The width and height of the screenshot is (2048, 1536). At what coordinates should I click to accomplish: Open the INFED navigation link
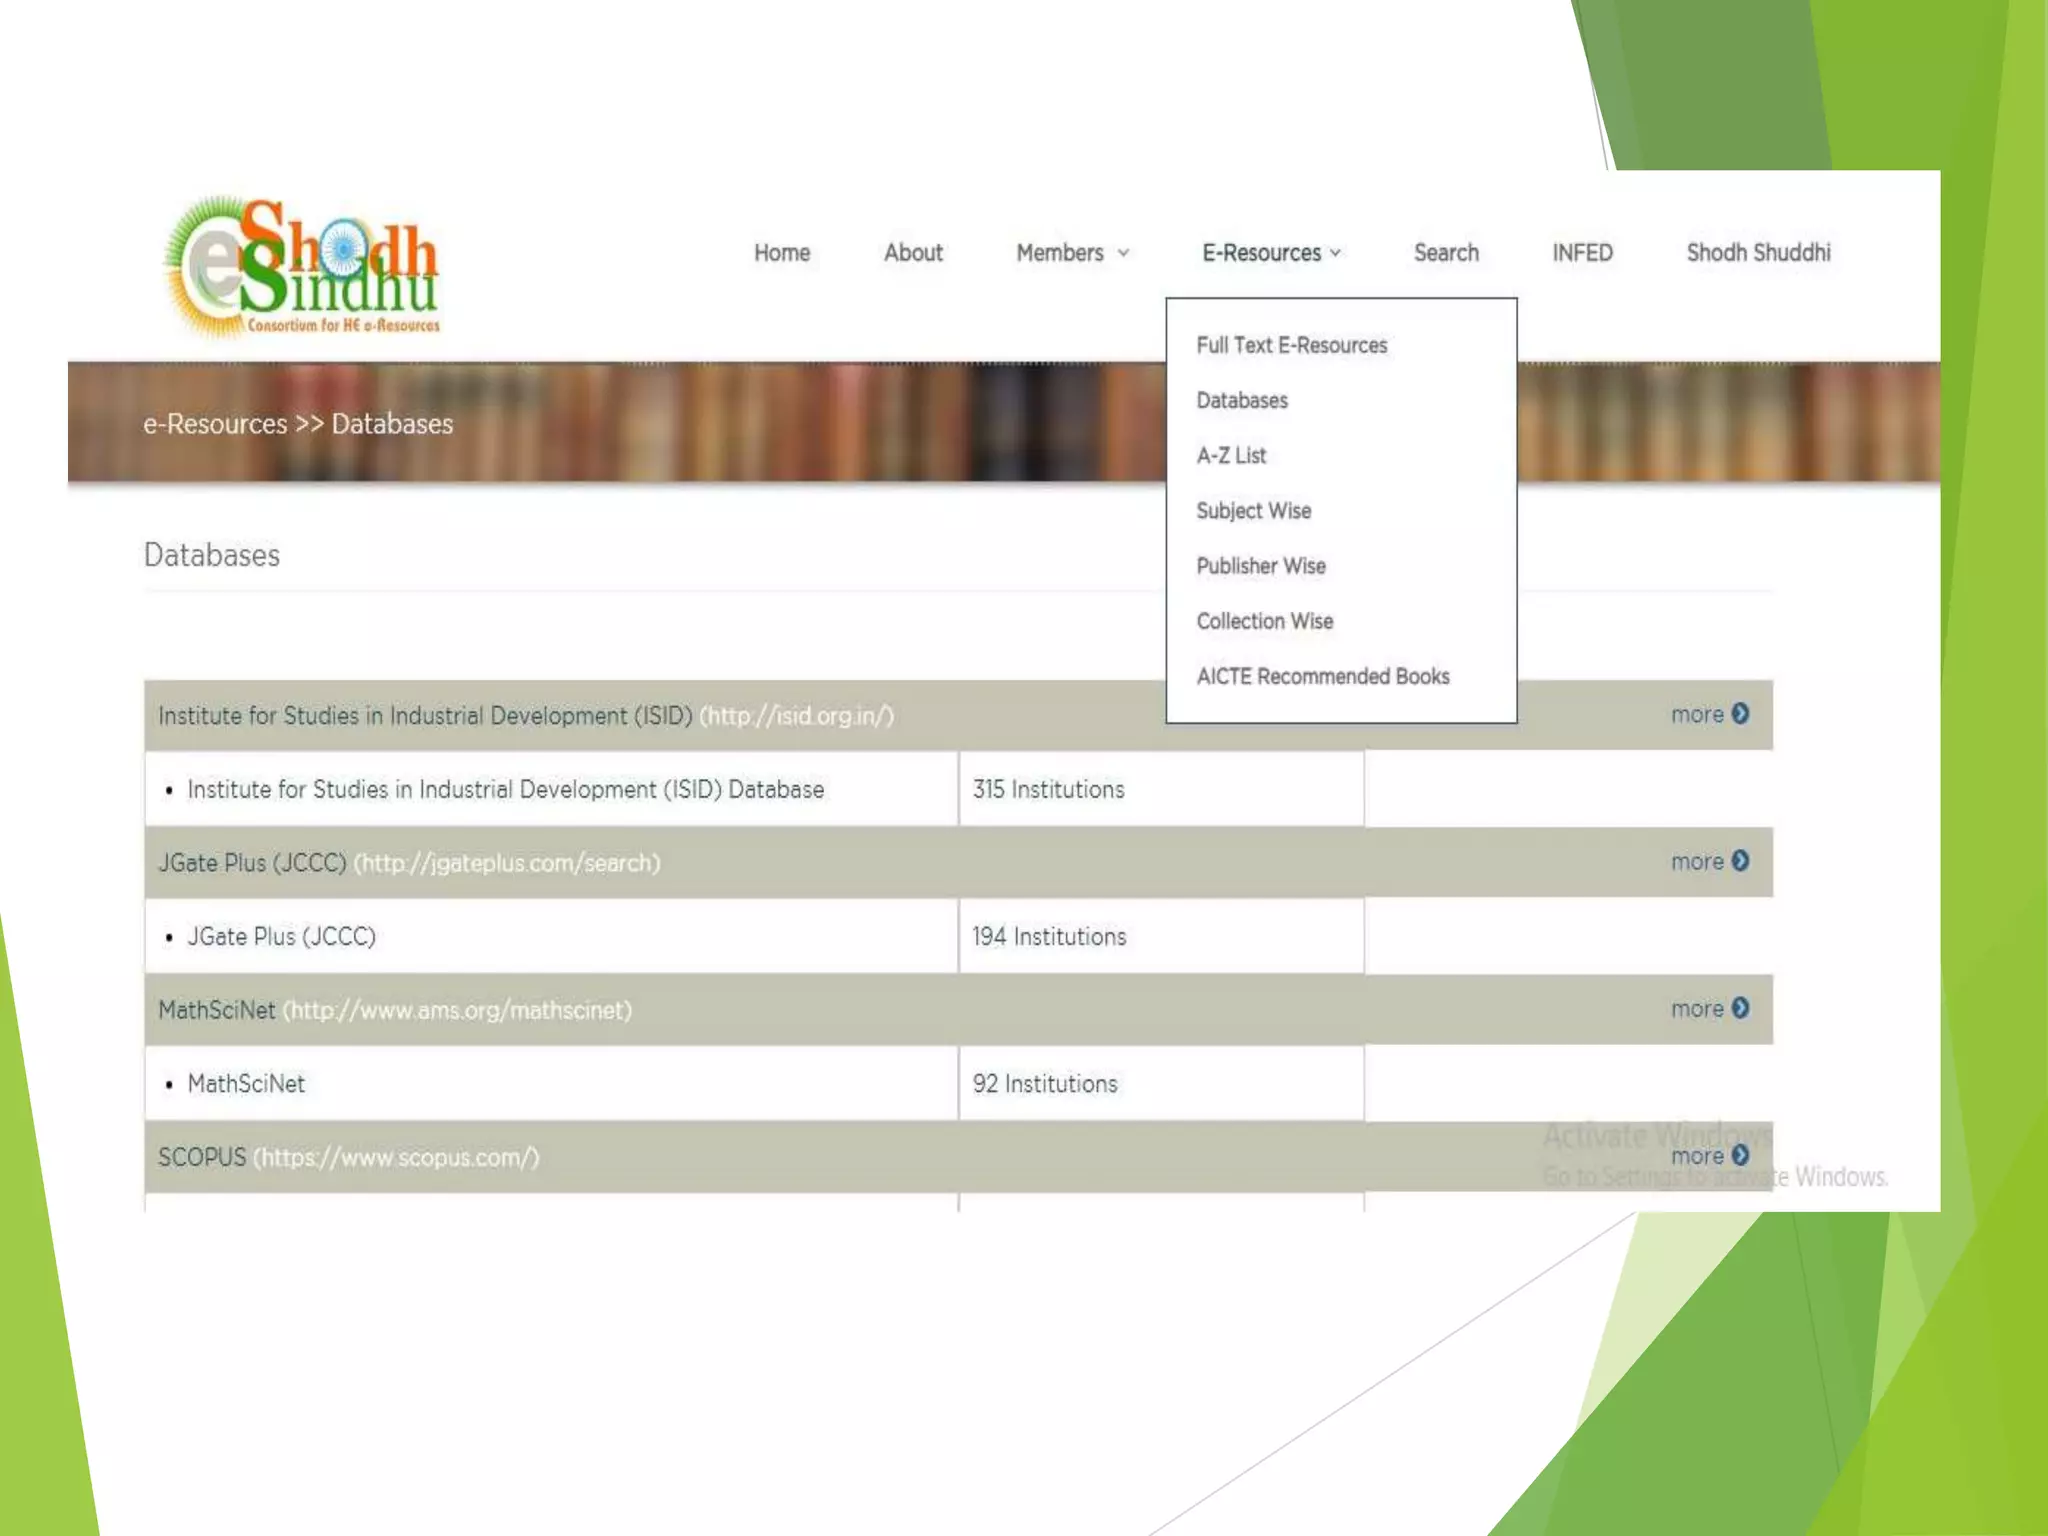[x=1581, y=253]
